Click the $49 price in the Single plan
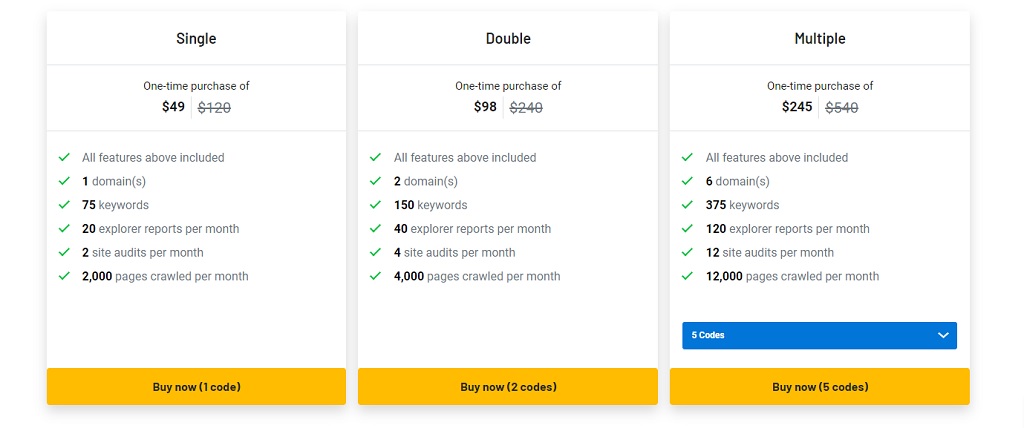 [x=174, y=107]
